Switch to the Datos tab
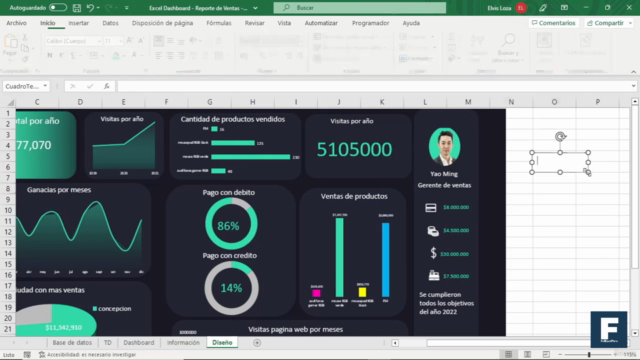This screenshot has width=640, height=360. [x=110, y=23]
